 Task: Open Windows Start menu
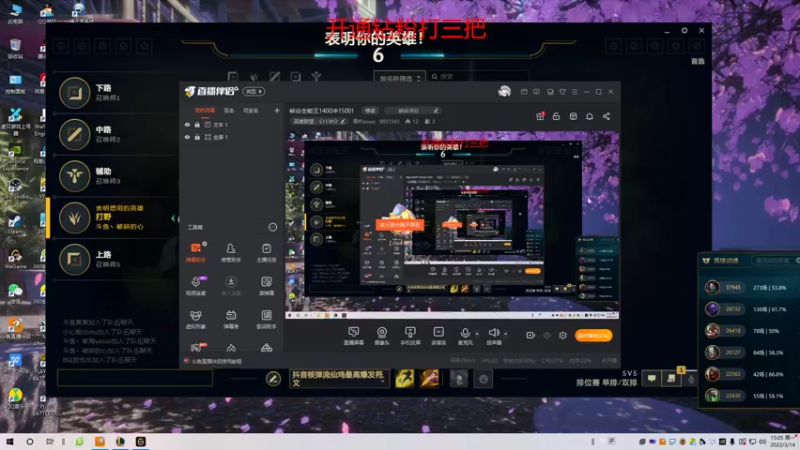(10, 441)
